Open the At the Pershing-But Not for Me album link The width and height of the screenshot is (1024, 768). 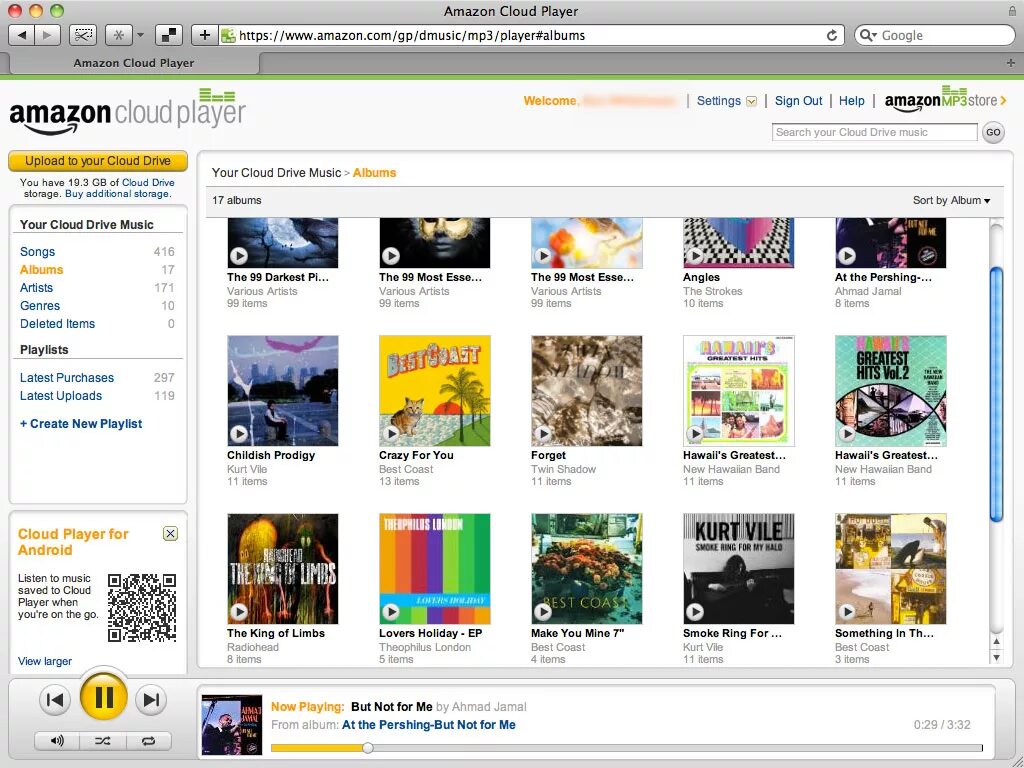tap(428, 725)
